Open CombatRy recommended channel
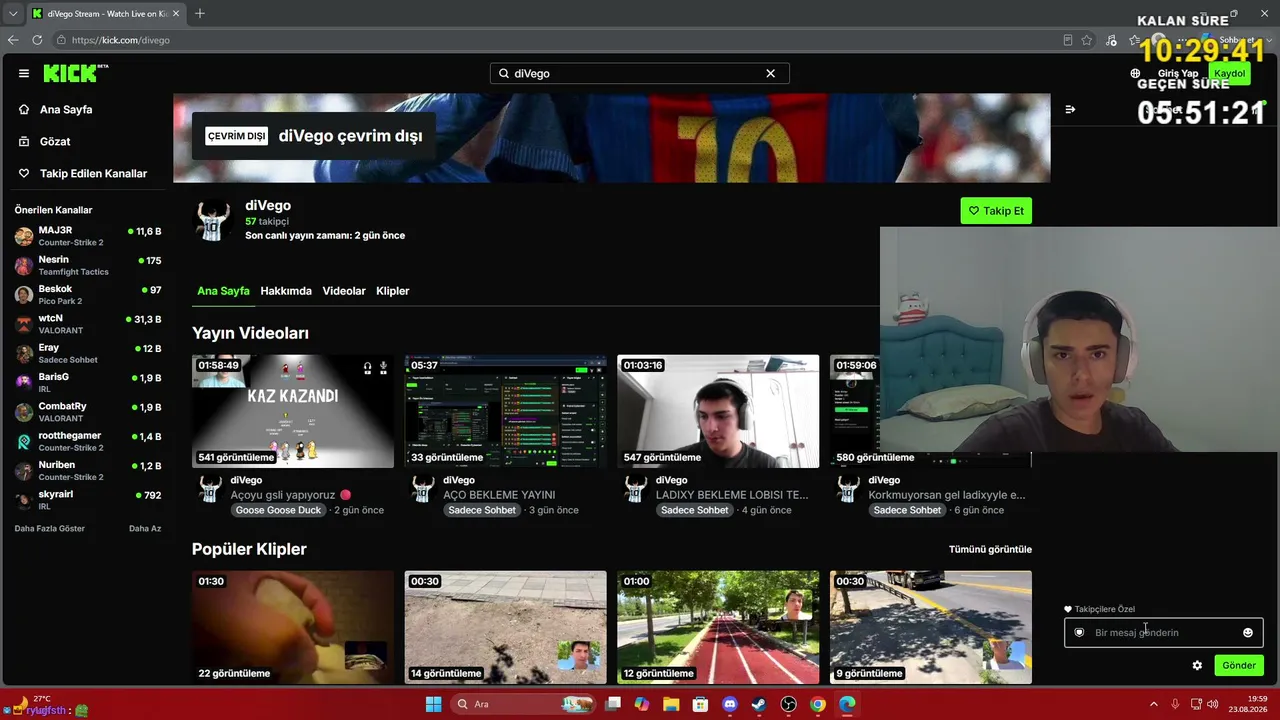Screen dimensions: 1280x720 coord(88,412)
